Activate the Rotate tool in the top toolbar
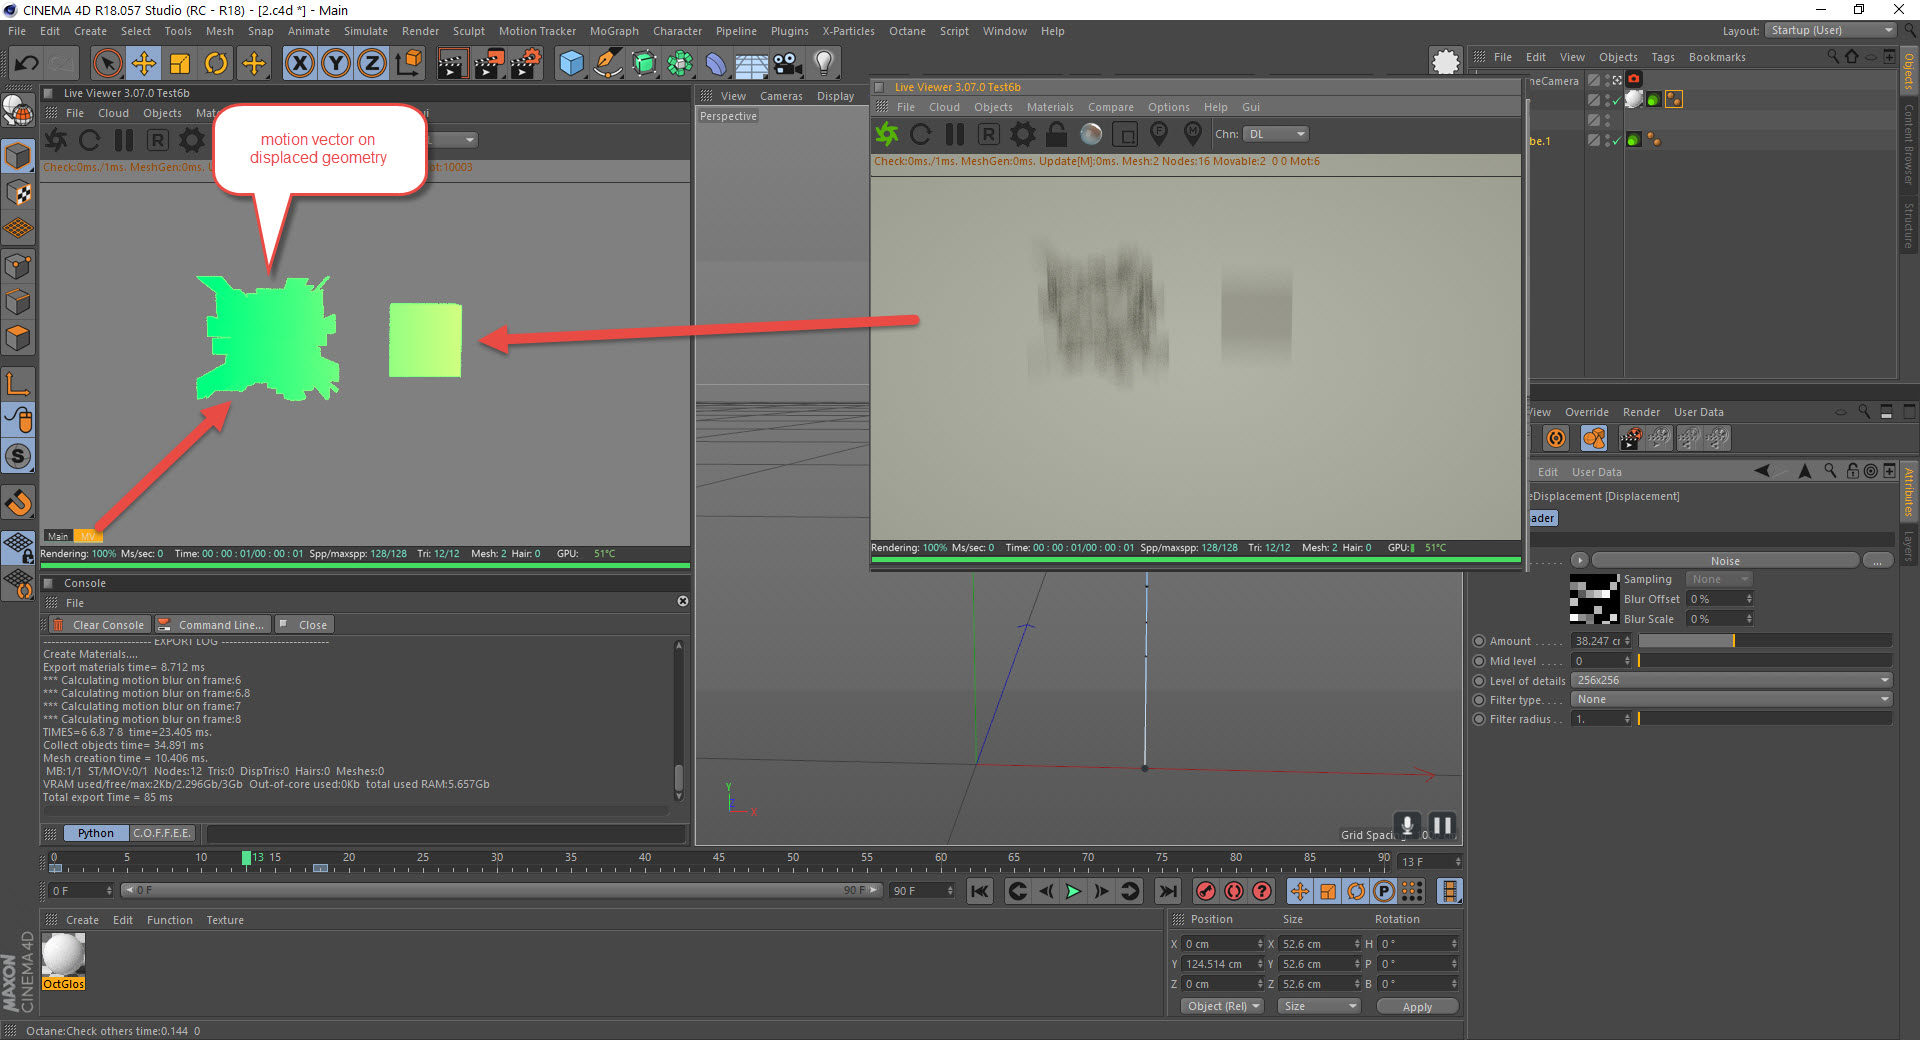 [216, 64]
